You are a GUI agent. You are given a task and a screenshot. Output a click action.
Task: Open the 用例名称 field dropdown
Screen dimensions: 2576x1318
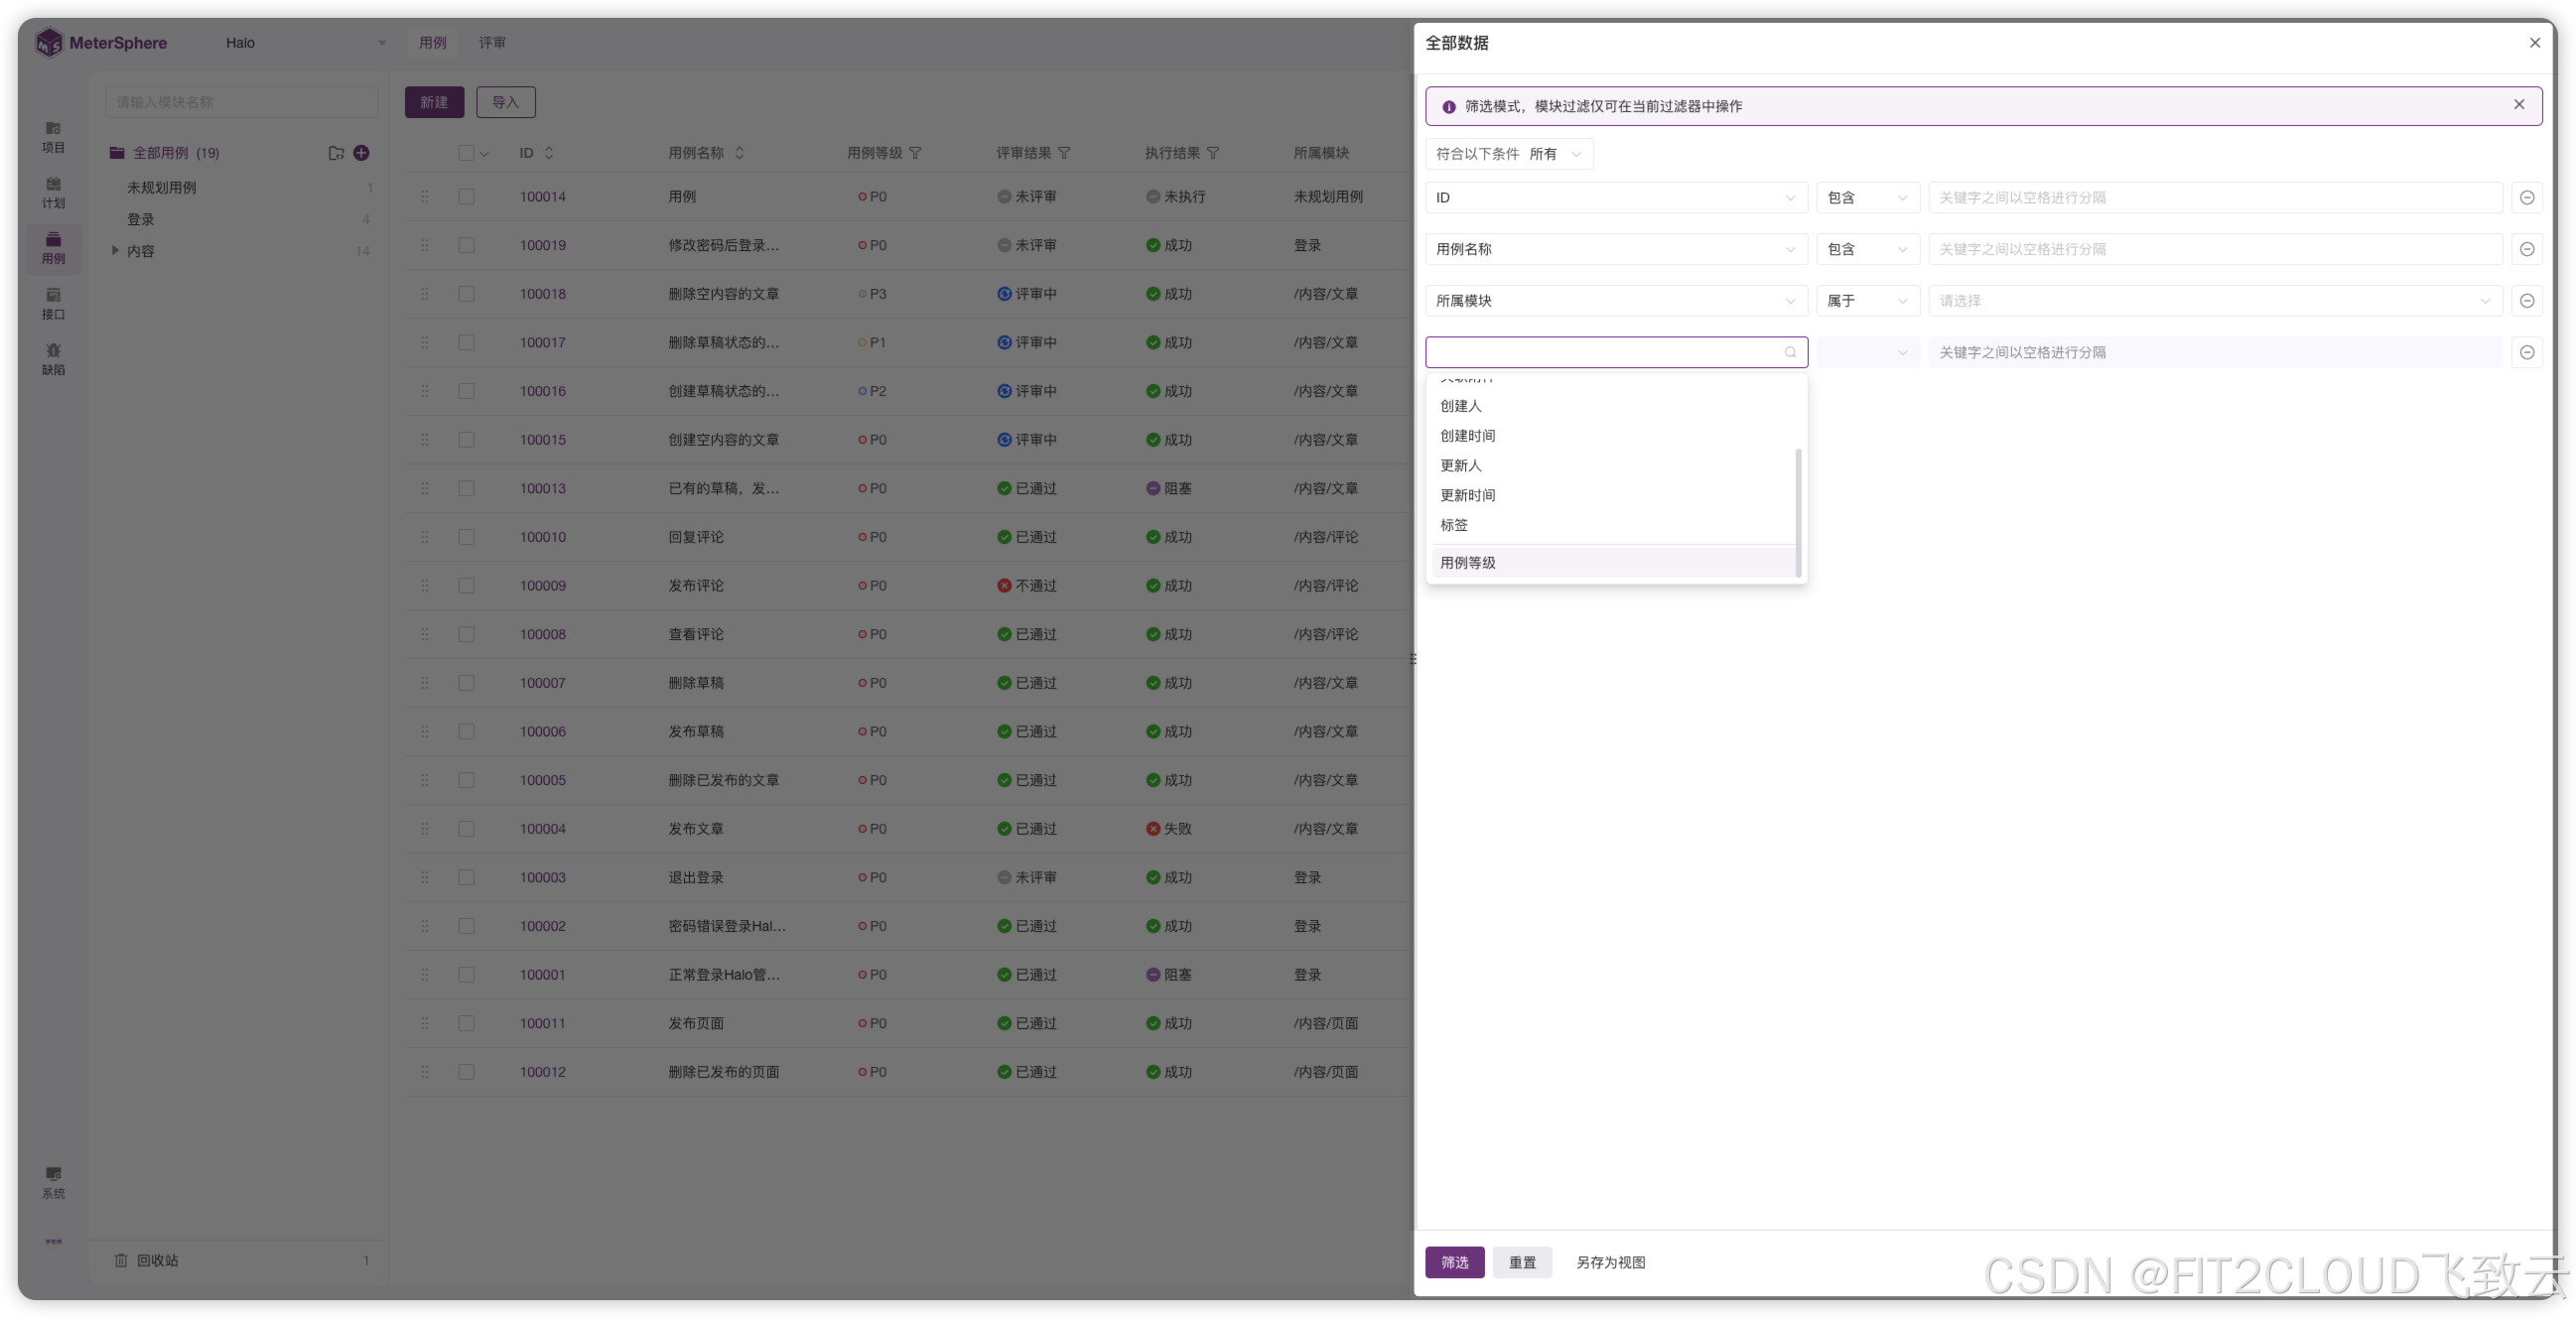[1616, 249]
